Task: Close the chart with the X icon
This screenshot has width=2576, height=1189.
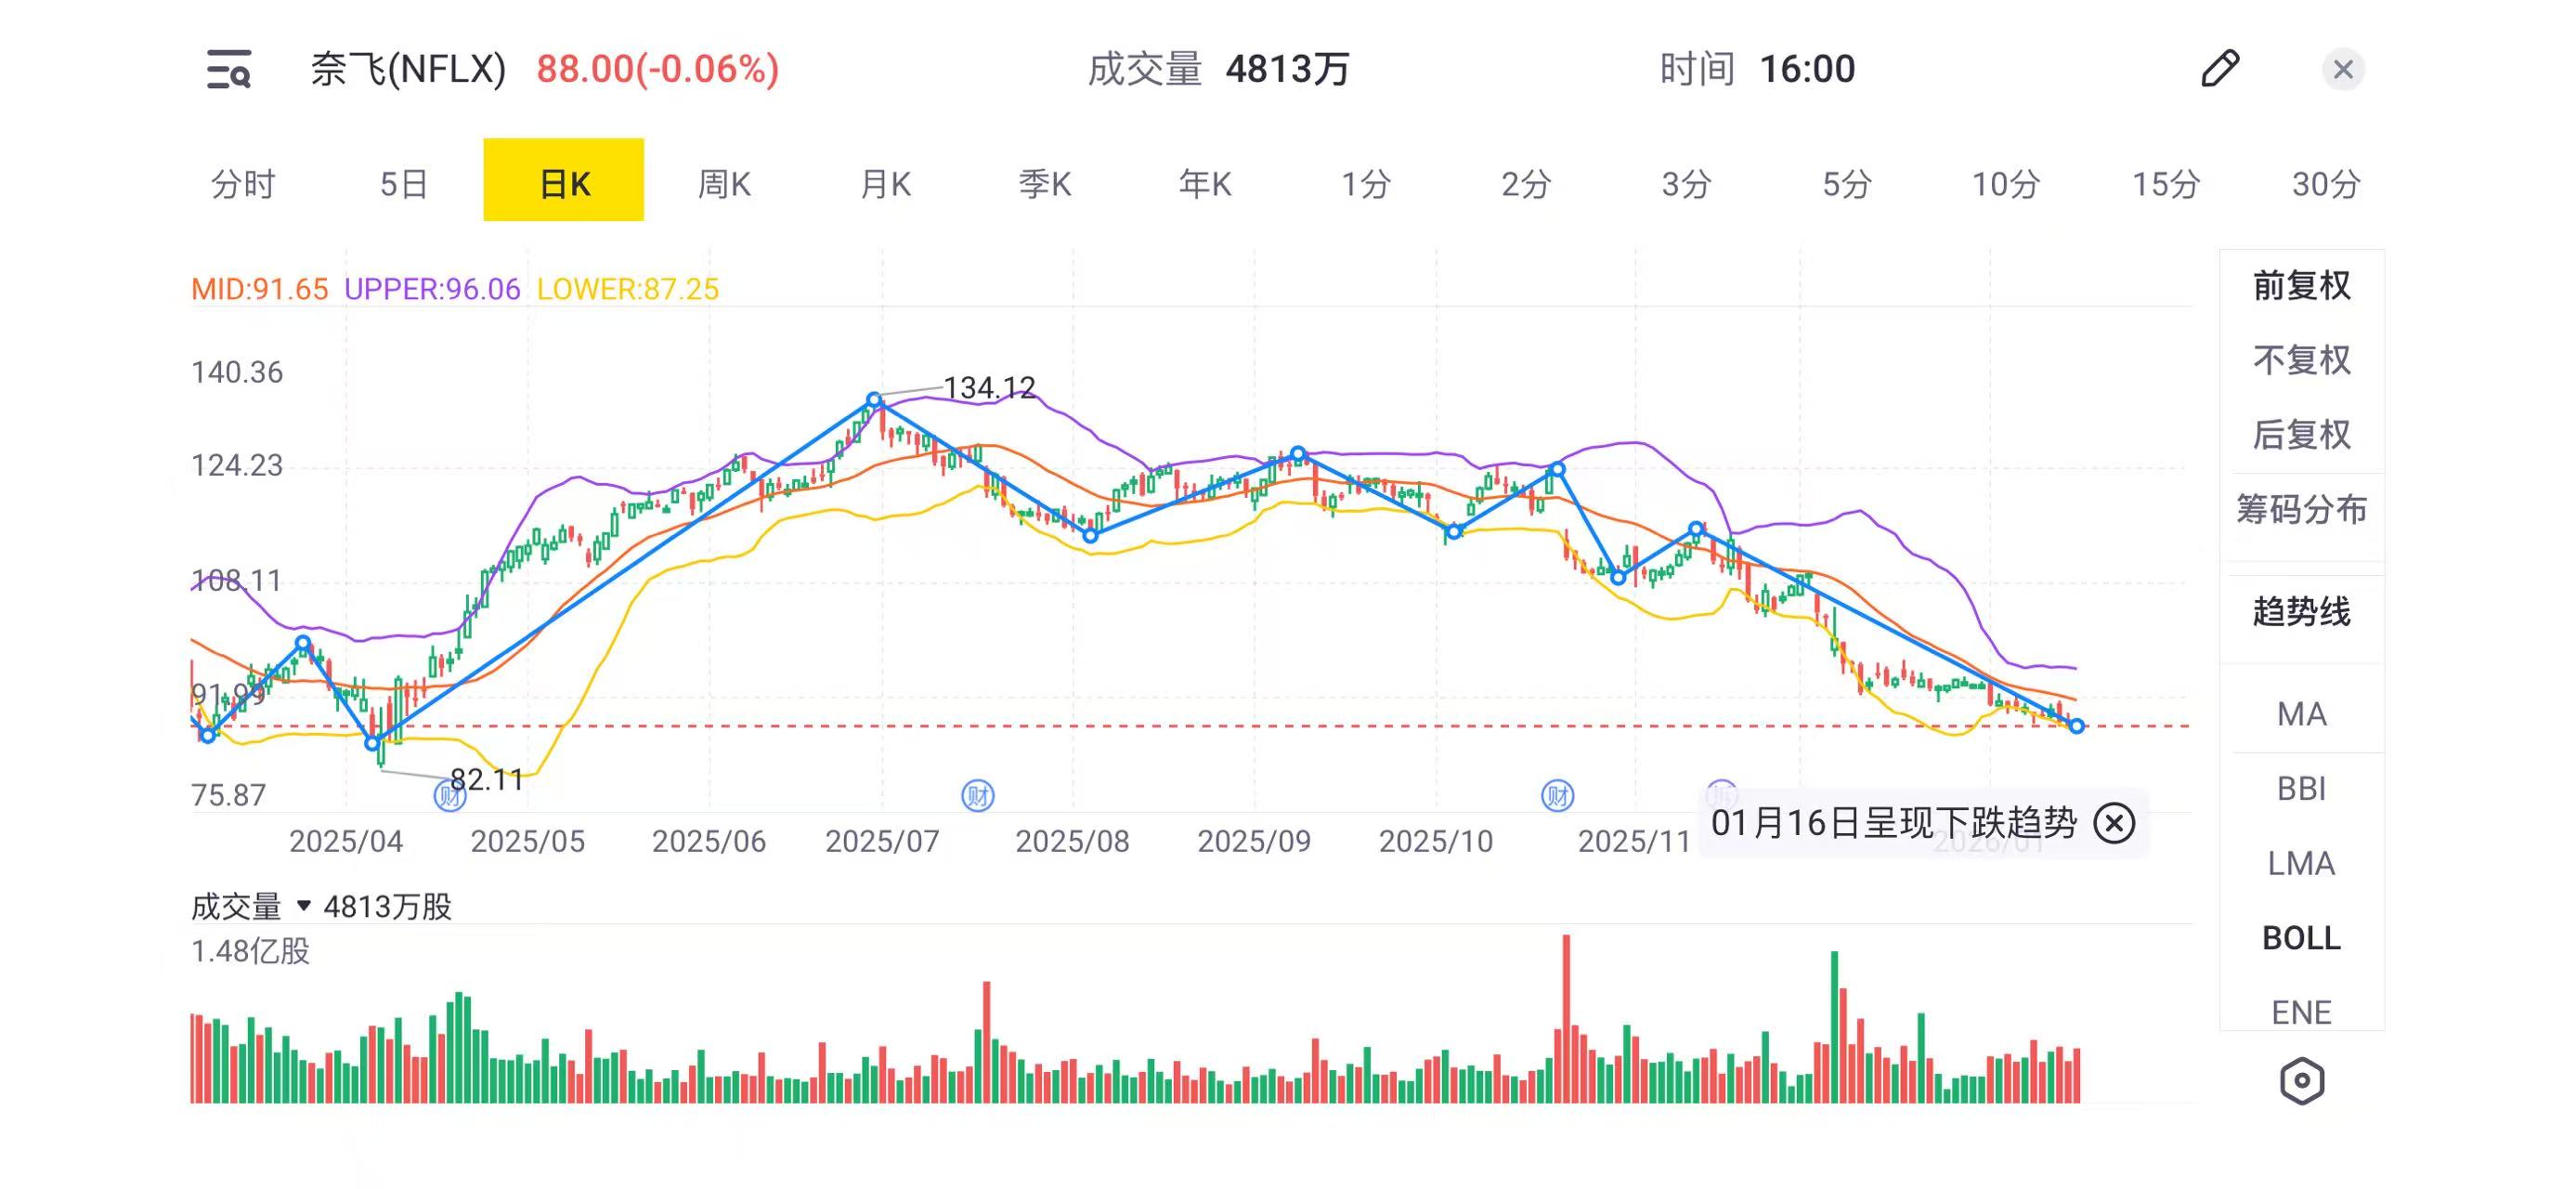Action: coord(2342,69)
